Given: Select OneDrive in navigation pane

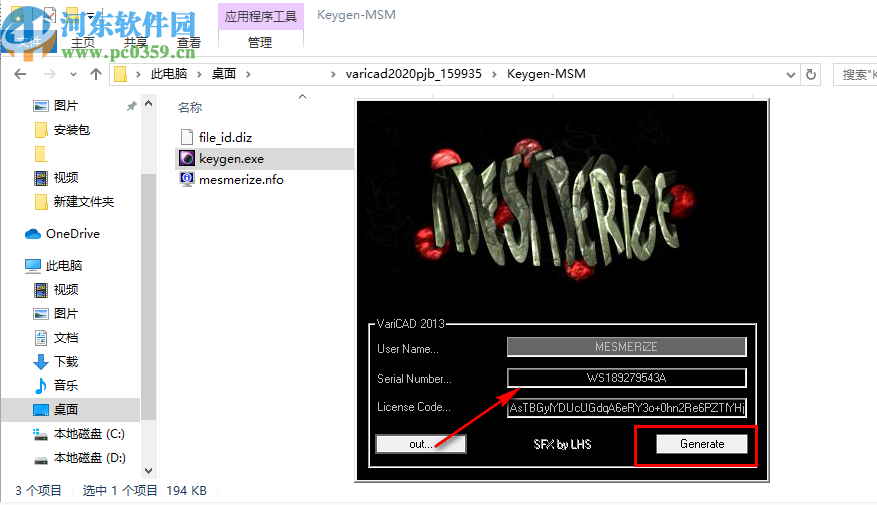Looking at the screenshot, I should 73,234.
